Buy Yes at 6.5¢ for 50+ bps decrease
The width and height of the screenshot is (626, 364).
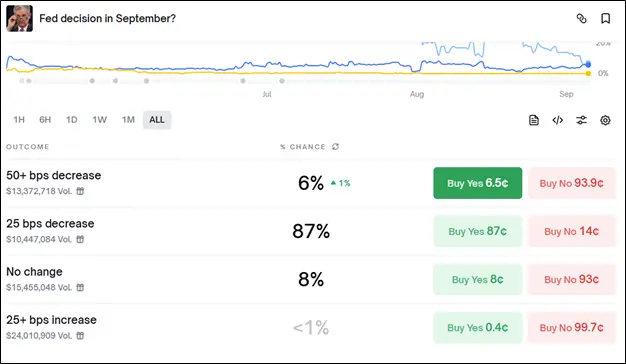click(477, 183)
